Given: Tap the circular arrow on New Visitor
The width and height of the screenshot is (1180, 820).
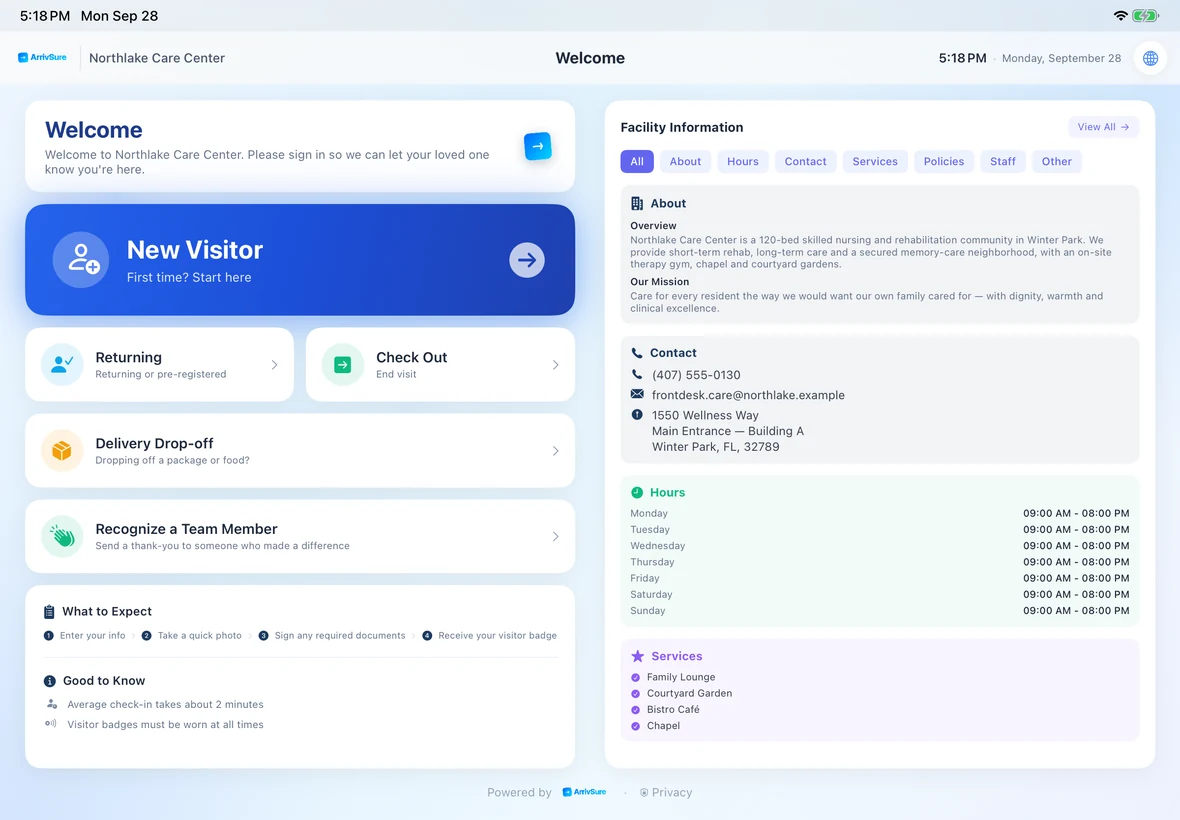Looking at the screenshot, I should click(x=527, y=260).
